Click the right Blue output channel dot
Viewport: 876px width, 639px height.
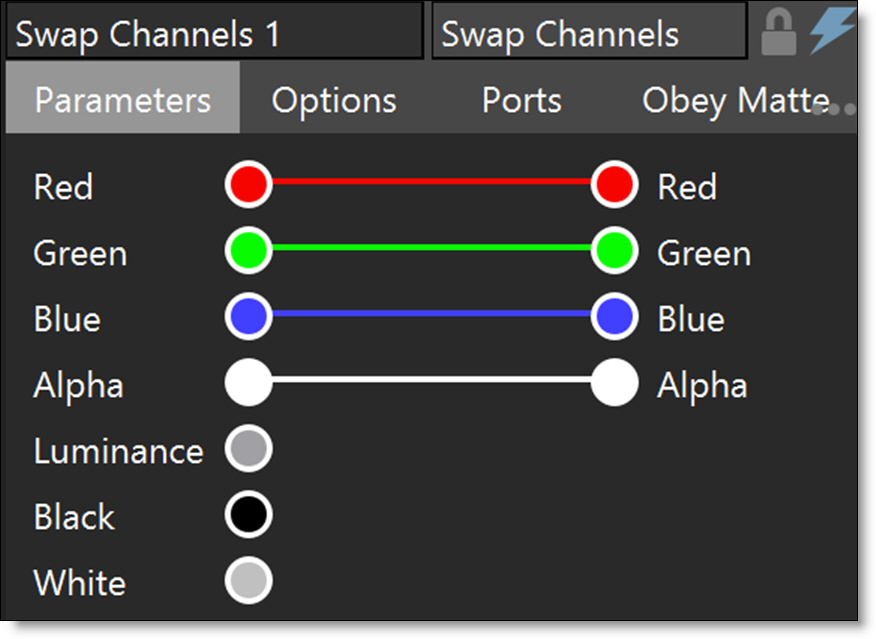click(x=615, y=316)
